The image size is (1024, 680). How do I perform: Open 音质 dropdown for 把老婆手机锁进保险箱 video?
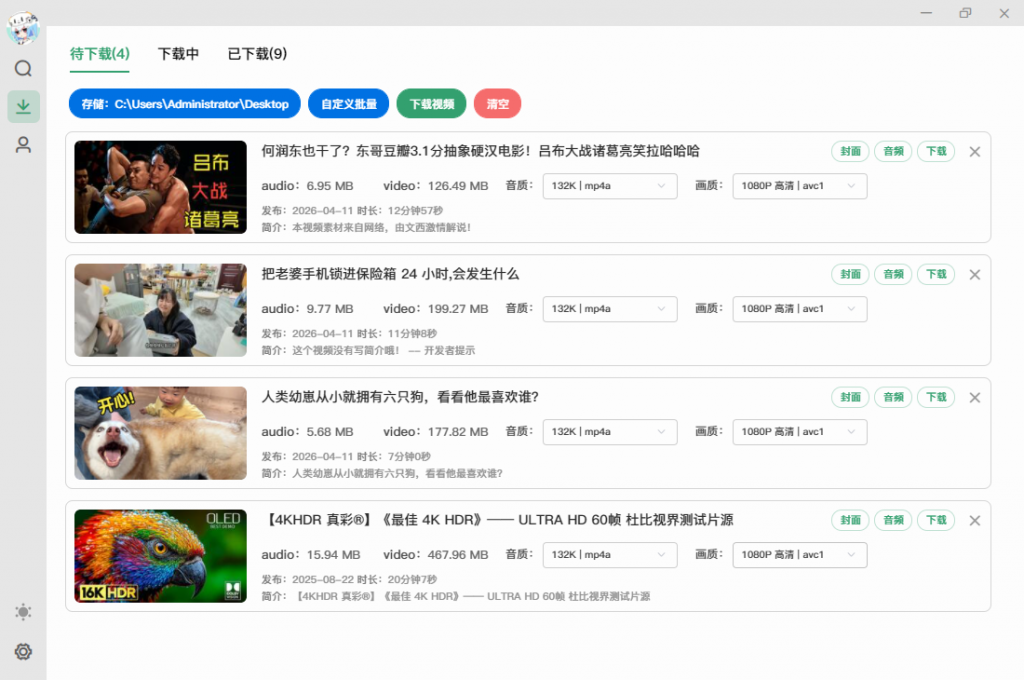click(x=610, y=309)
